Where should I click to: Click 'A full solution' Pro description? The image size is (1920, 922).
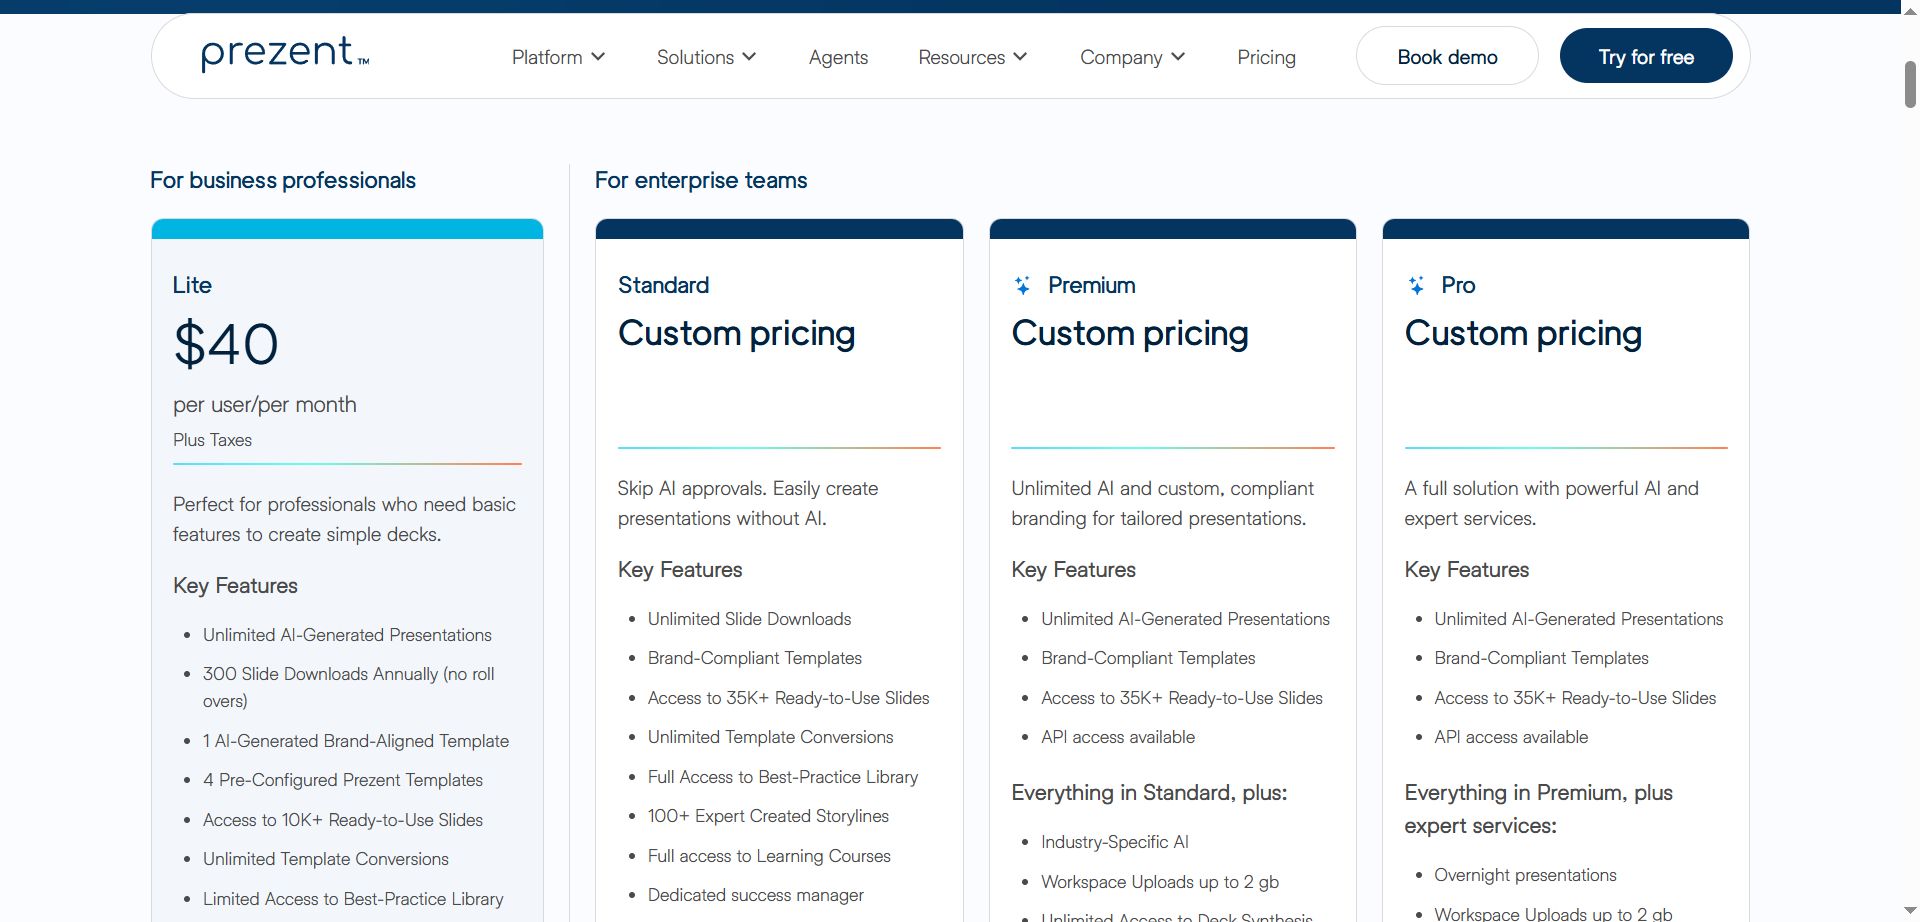tap(1551, 503)
